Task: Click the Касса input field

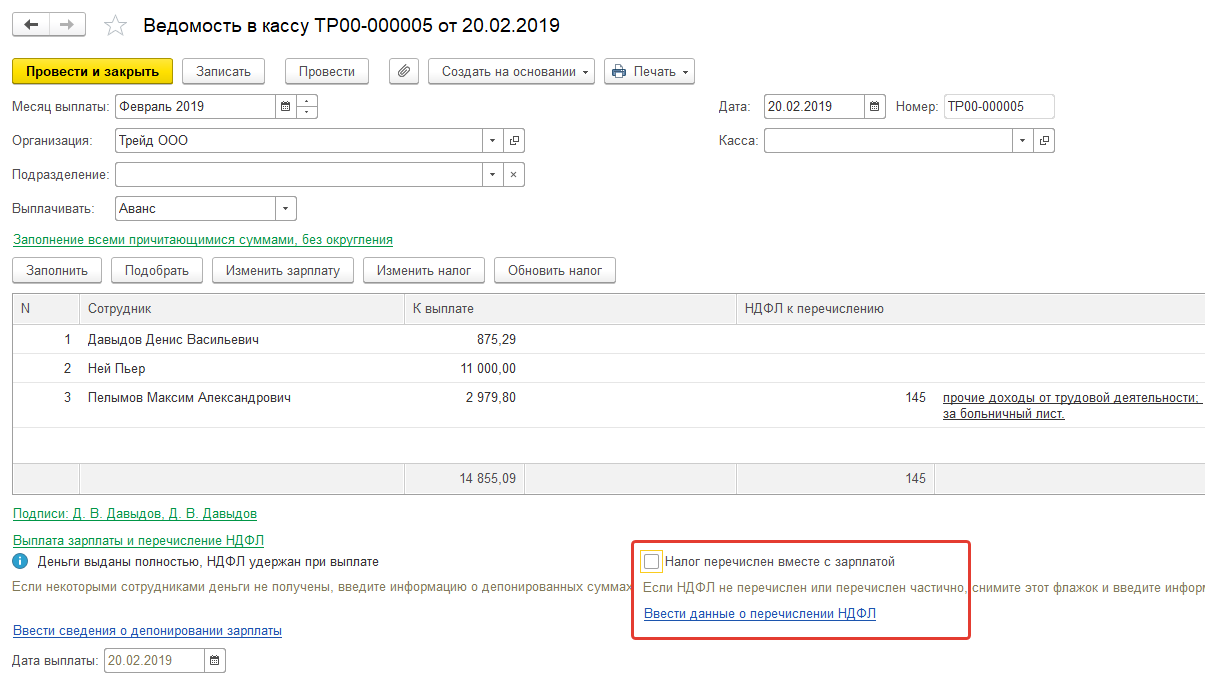Action: [888, 141]
